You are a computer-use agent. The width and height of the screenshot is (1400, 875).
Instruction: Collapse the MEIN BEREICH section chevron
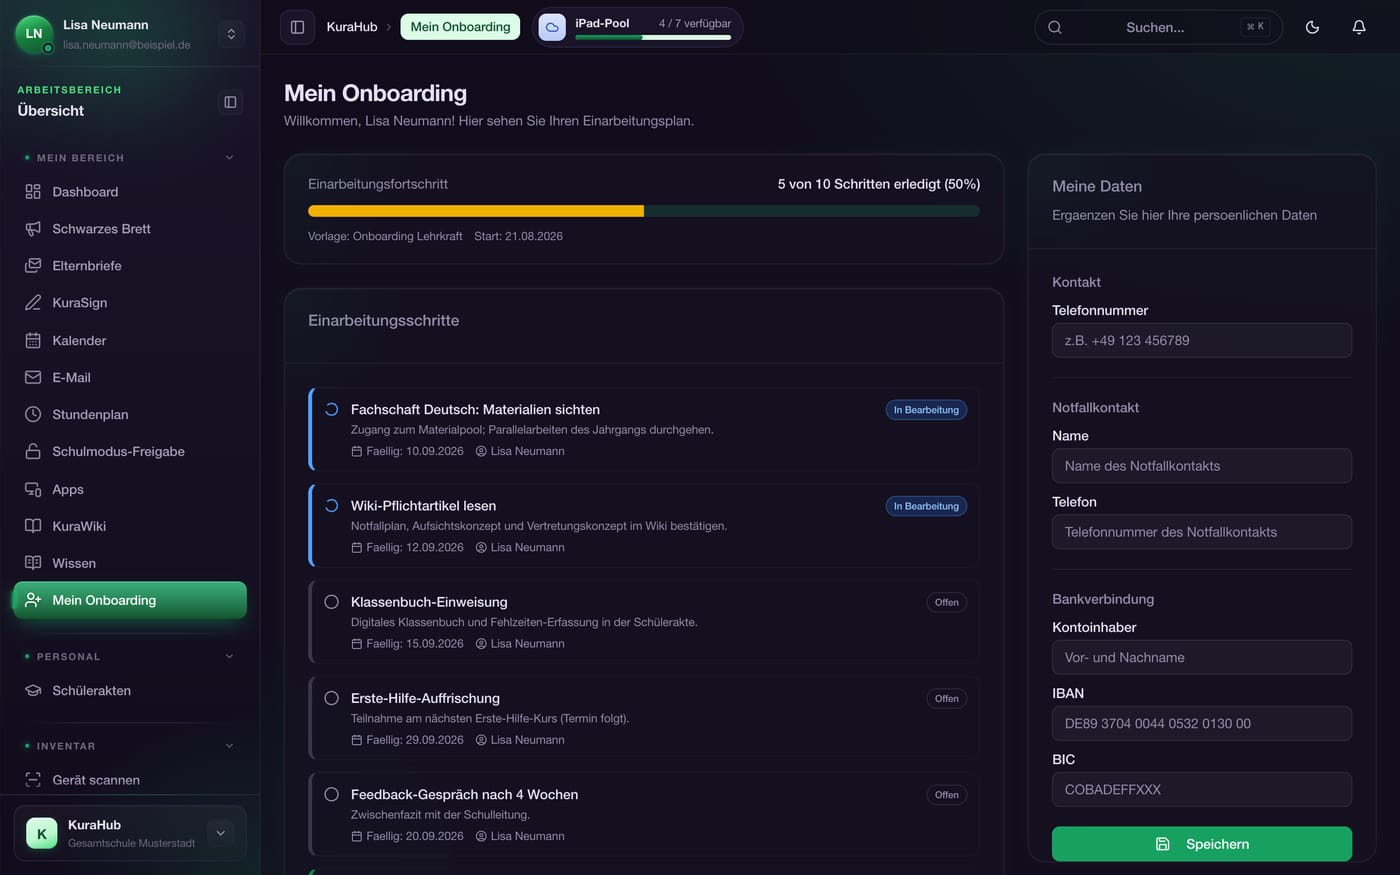[x=229, y=158]
